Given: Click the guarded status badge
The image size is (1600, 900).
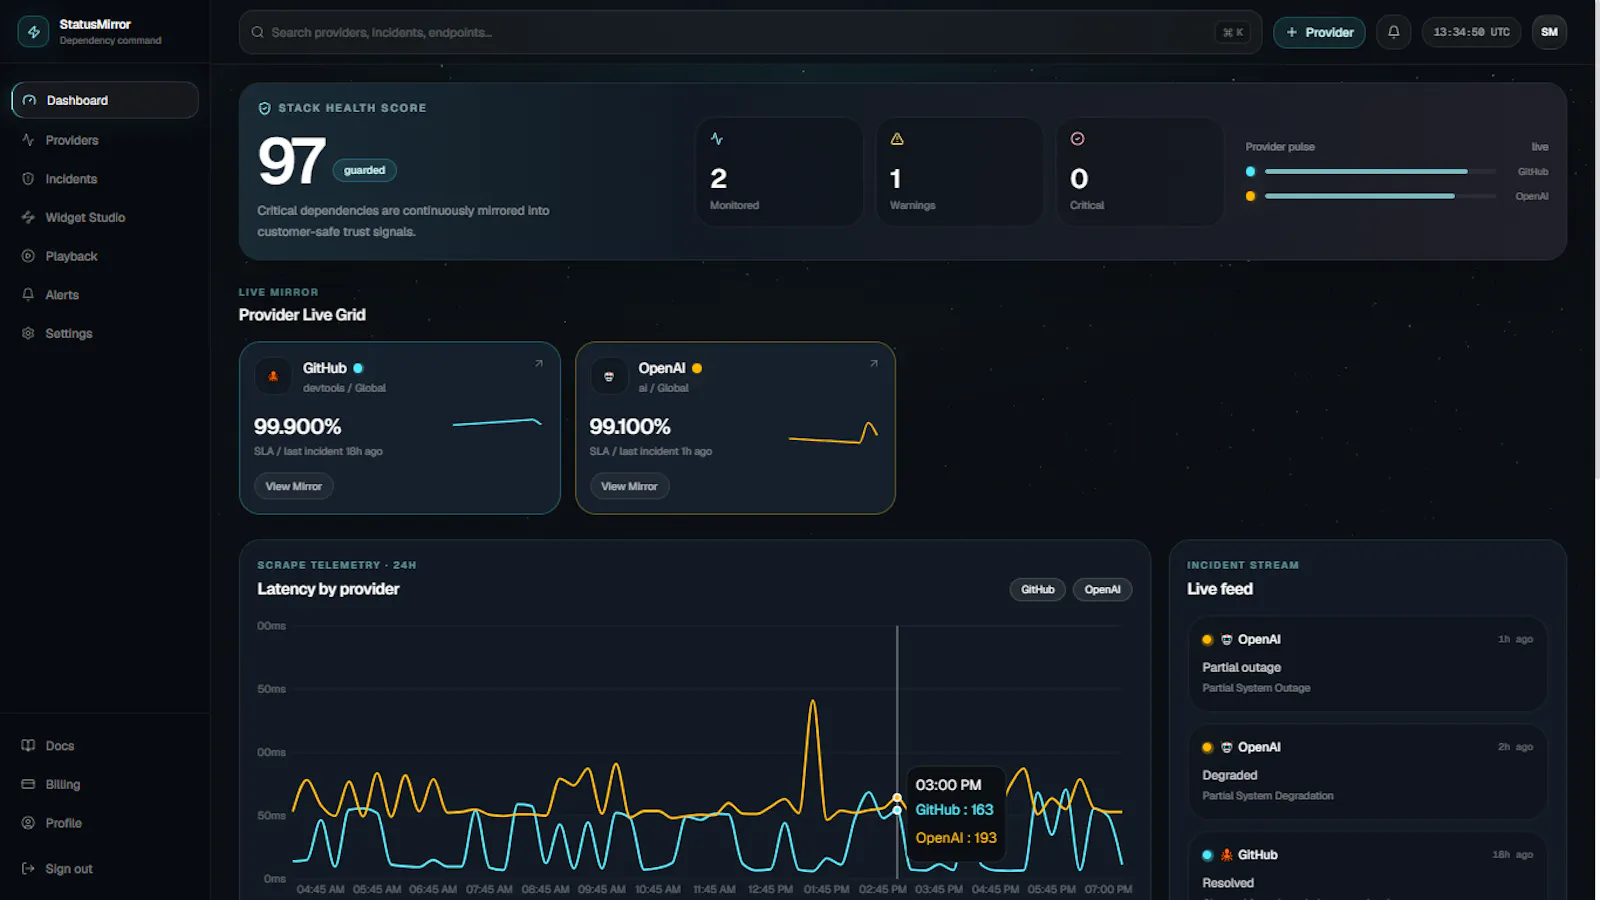Looking at the screenshot, I should tap(364, 170).
